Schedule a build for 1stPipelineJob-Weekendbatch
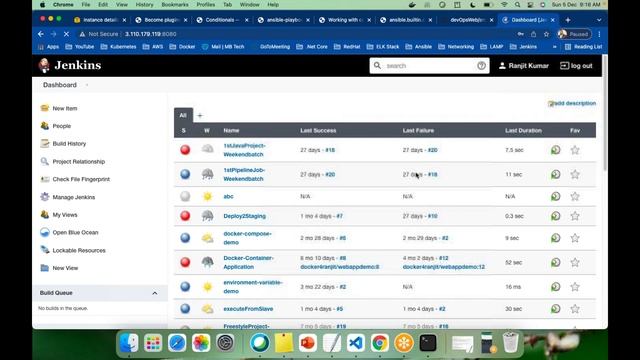Image resolution: width=640 pixels, height=360 pixels. coord(556,175)
